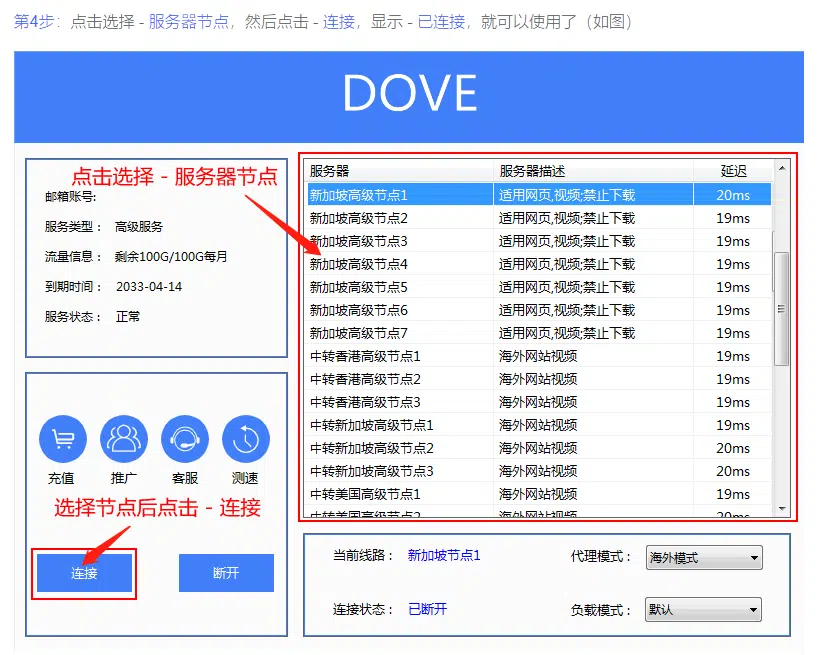Click the 充值 shopping cart icon

tap(62, 439)
